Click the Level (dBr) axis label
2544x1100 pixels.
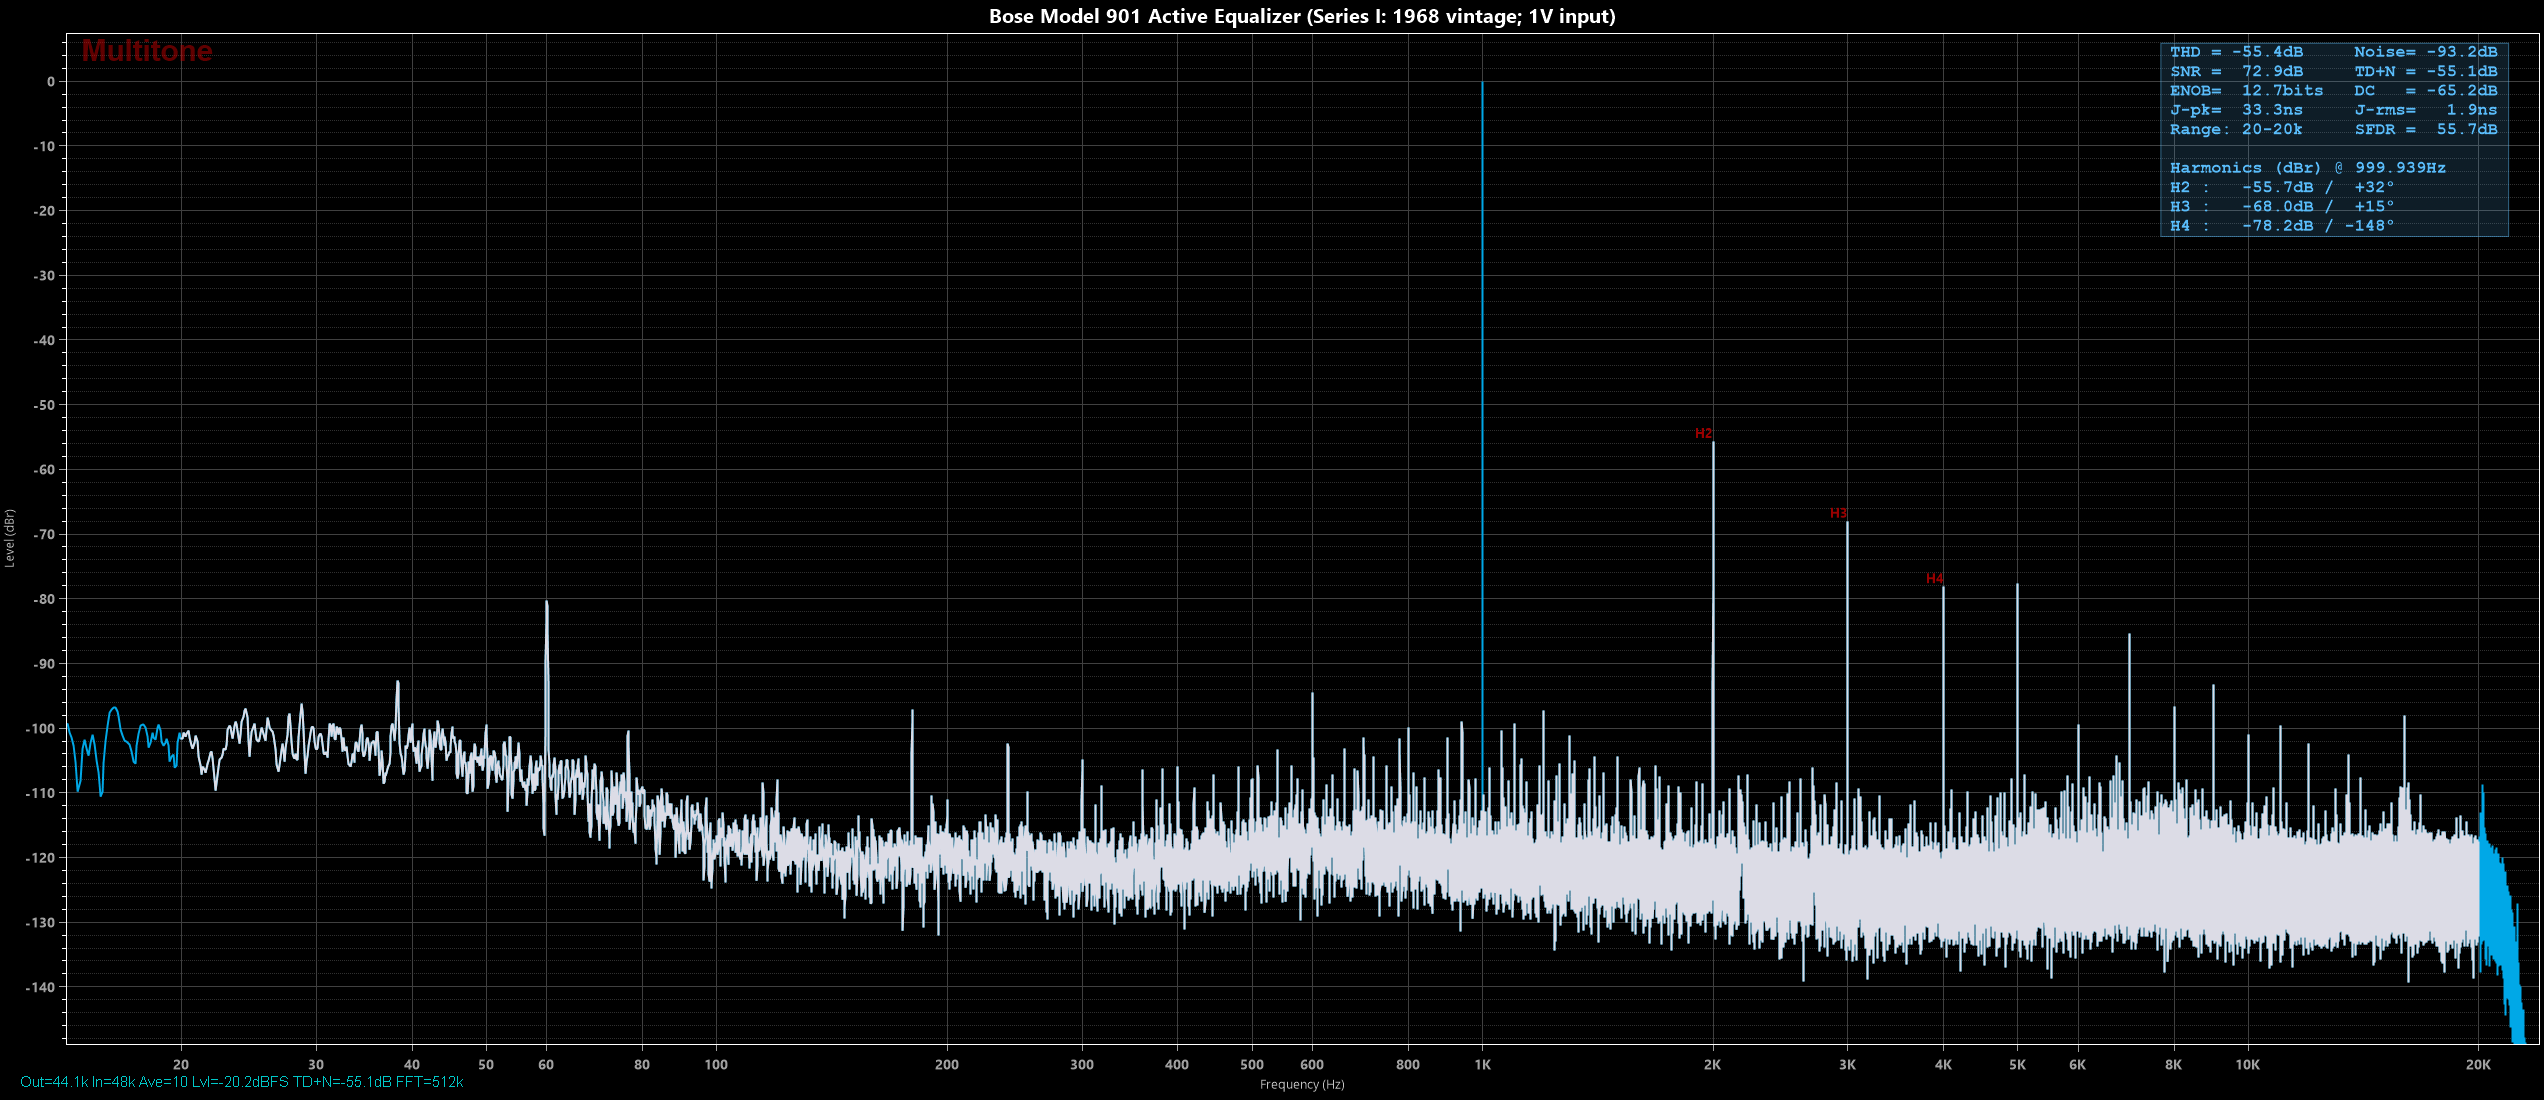(10, 538)
